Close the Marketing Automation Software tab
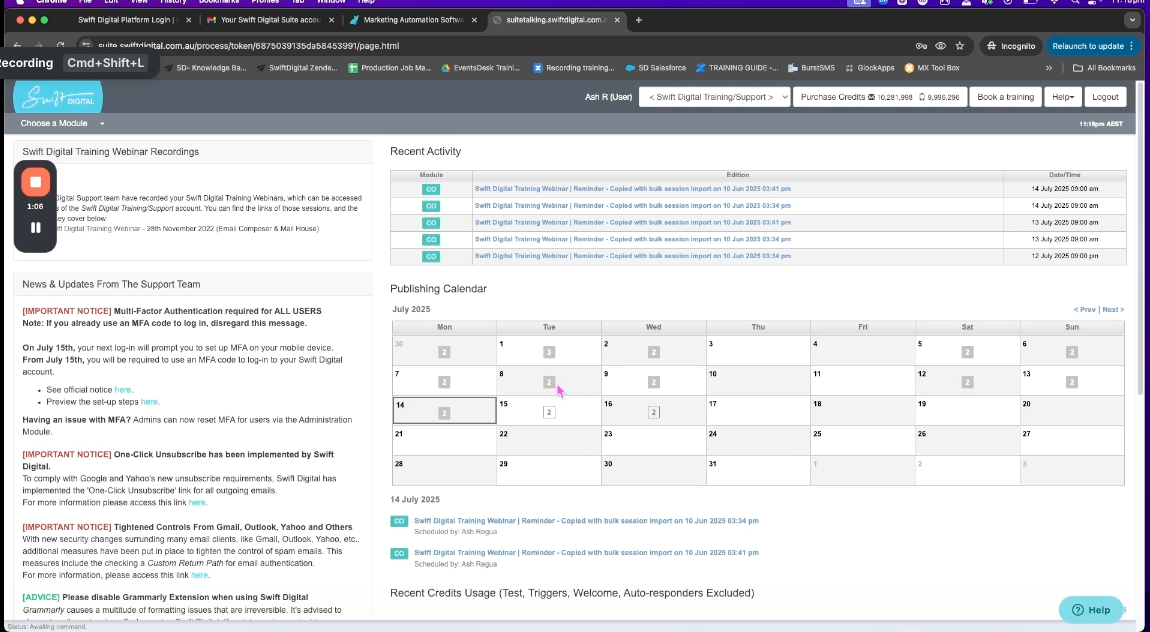Image resolution: width=1150 pixels, height=632 pixels. (475, 21)
